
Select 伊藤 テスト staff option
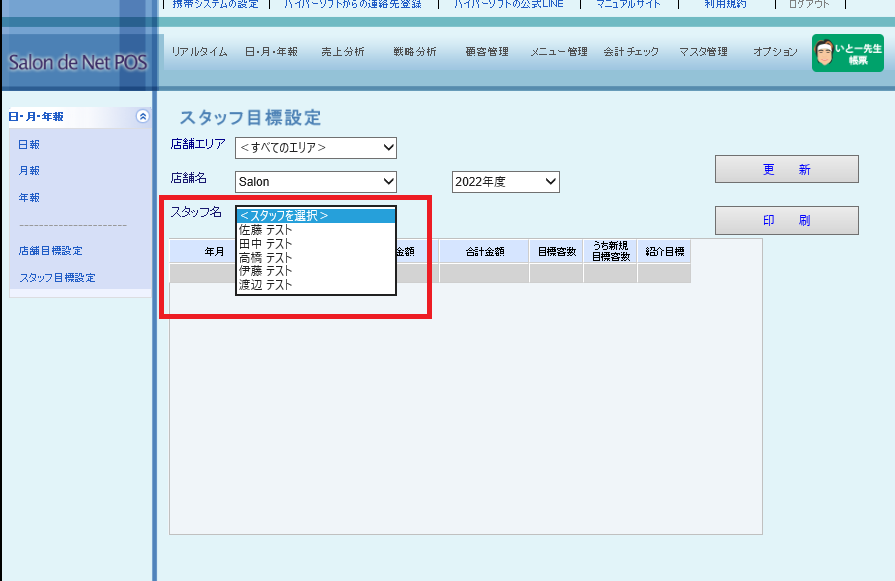point(266,271)
